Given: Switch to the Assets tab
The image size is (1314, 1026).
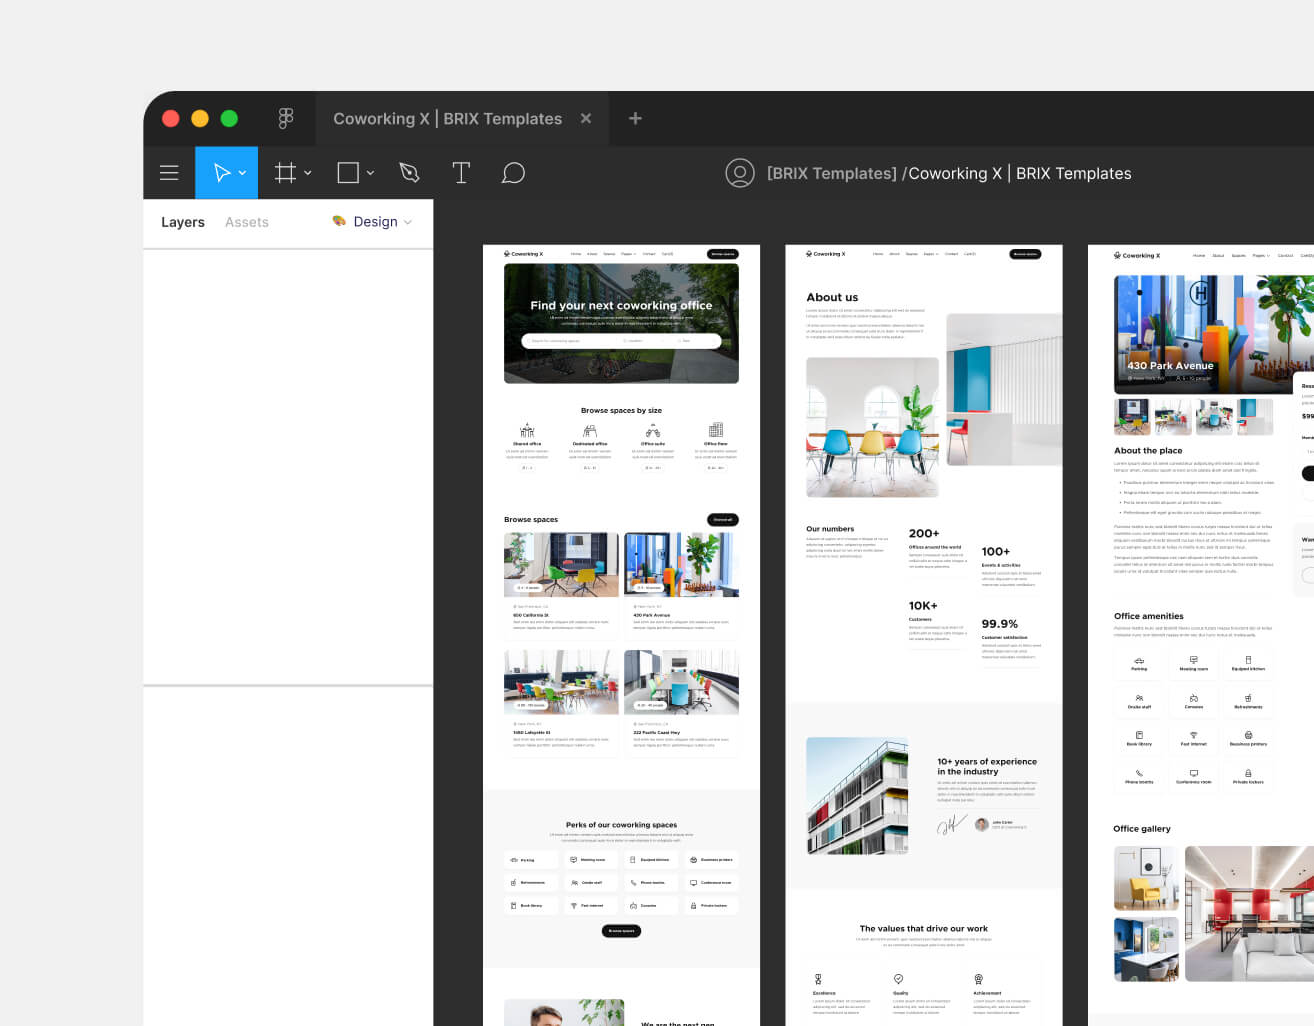Looking at the screenshot, I should point(246,221).
